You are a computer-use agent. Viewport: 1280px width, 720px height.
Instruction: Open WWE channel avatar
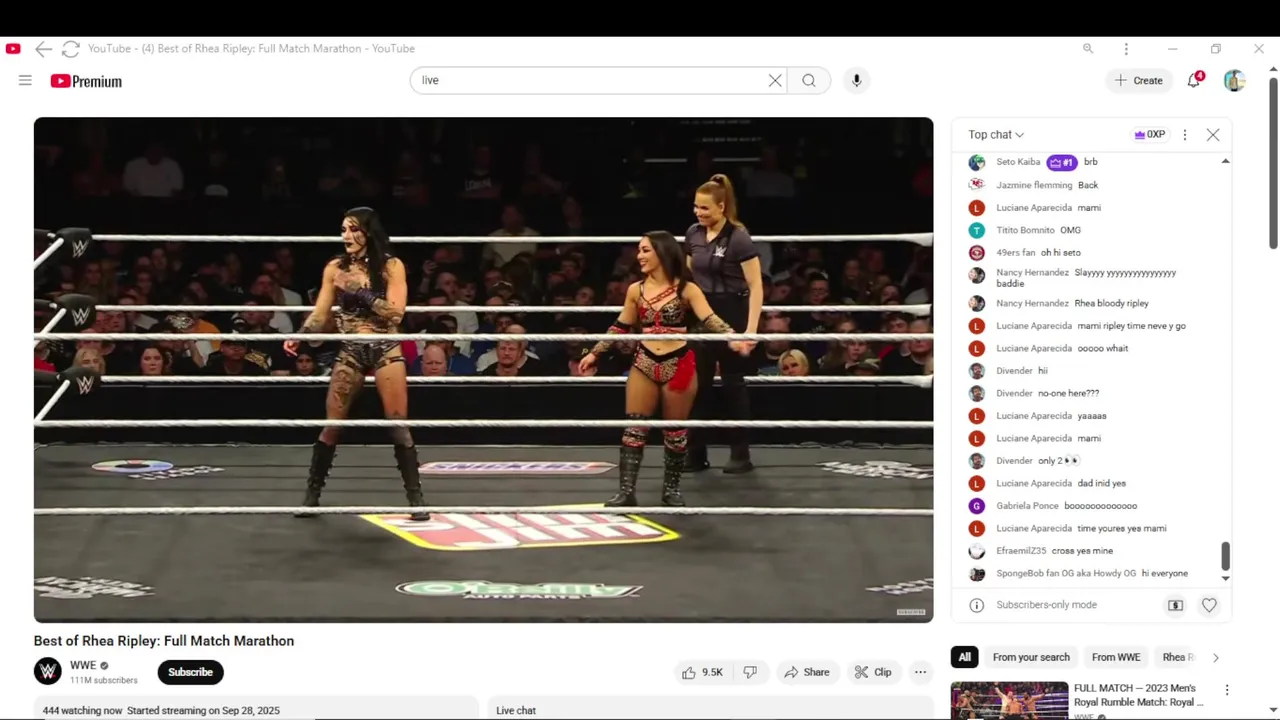click(48, 671)
